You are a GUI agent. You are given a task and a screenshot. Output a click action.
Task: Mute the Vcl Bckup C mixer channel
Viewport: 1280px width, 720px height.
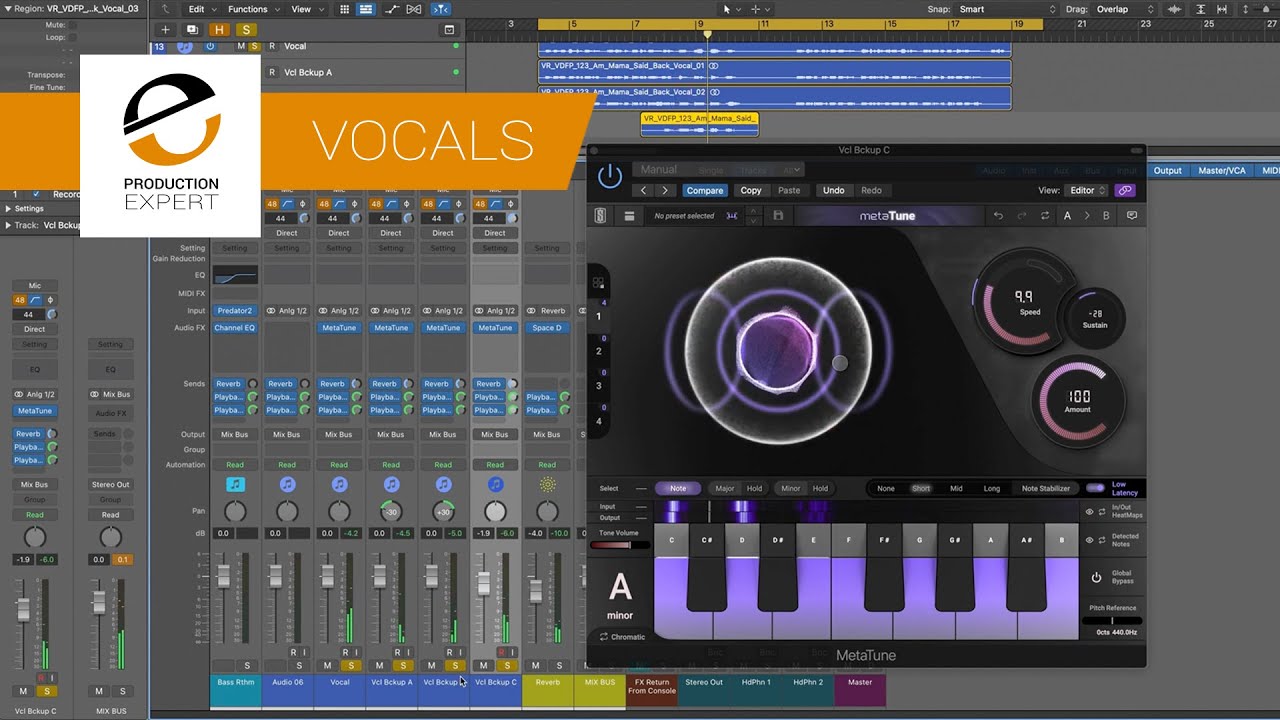click(484, 665)
